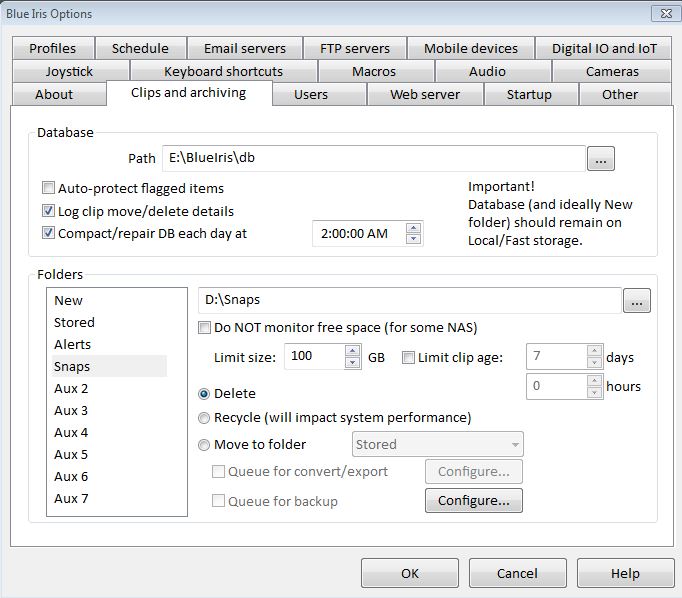Go to Email servers tab
Image resolution: width=682 pixels, height=598 pixels.
(x=245, y=48)
